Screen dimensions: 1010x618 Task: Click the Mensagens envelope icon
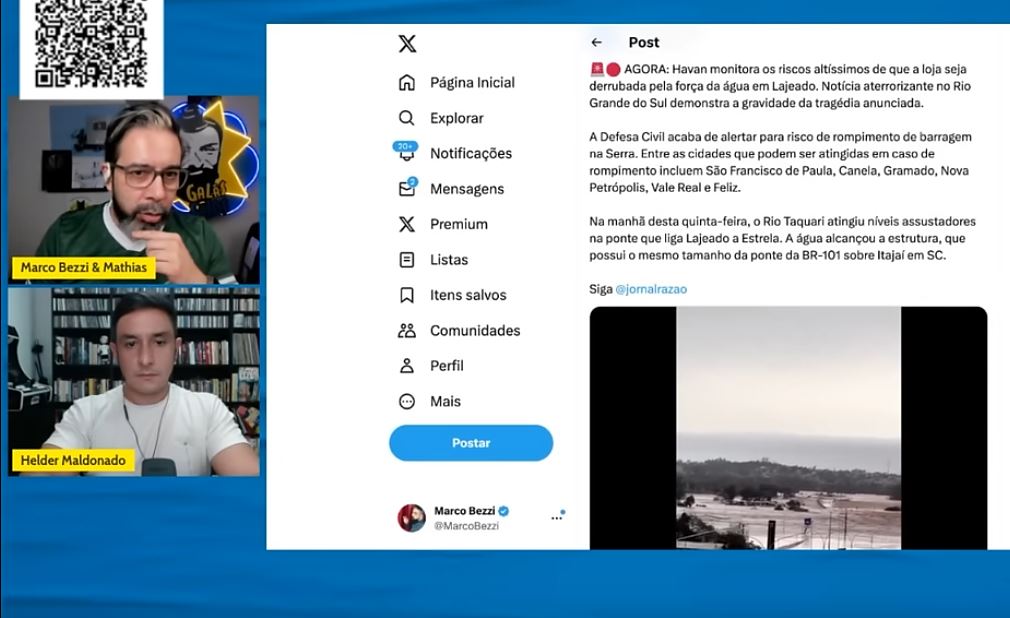pyautogui.click(x=407, y=188)
